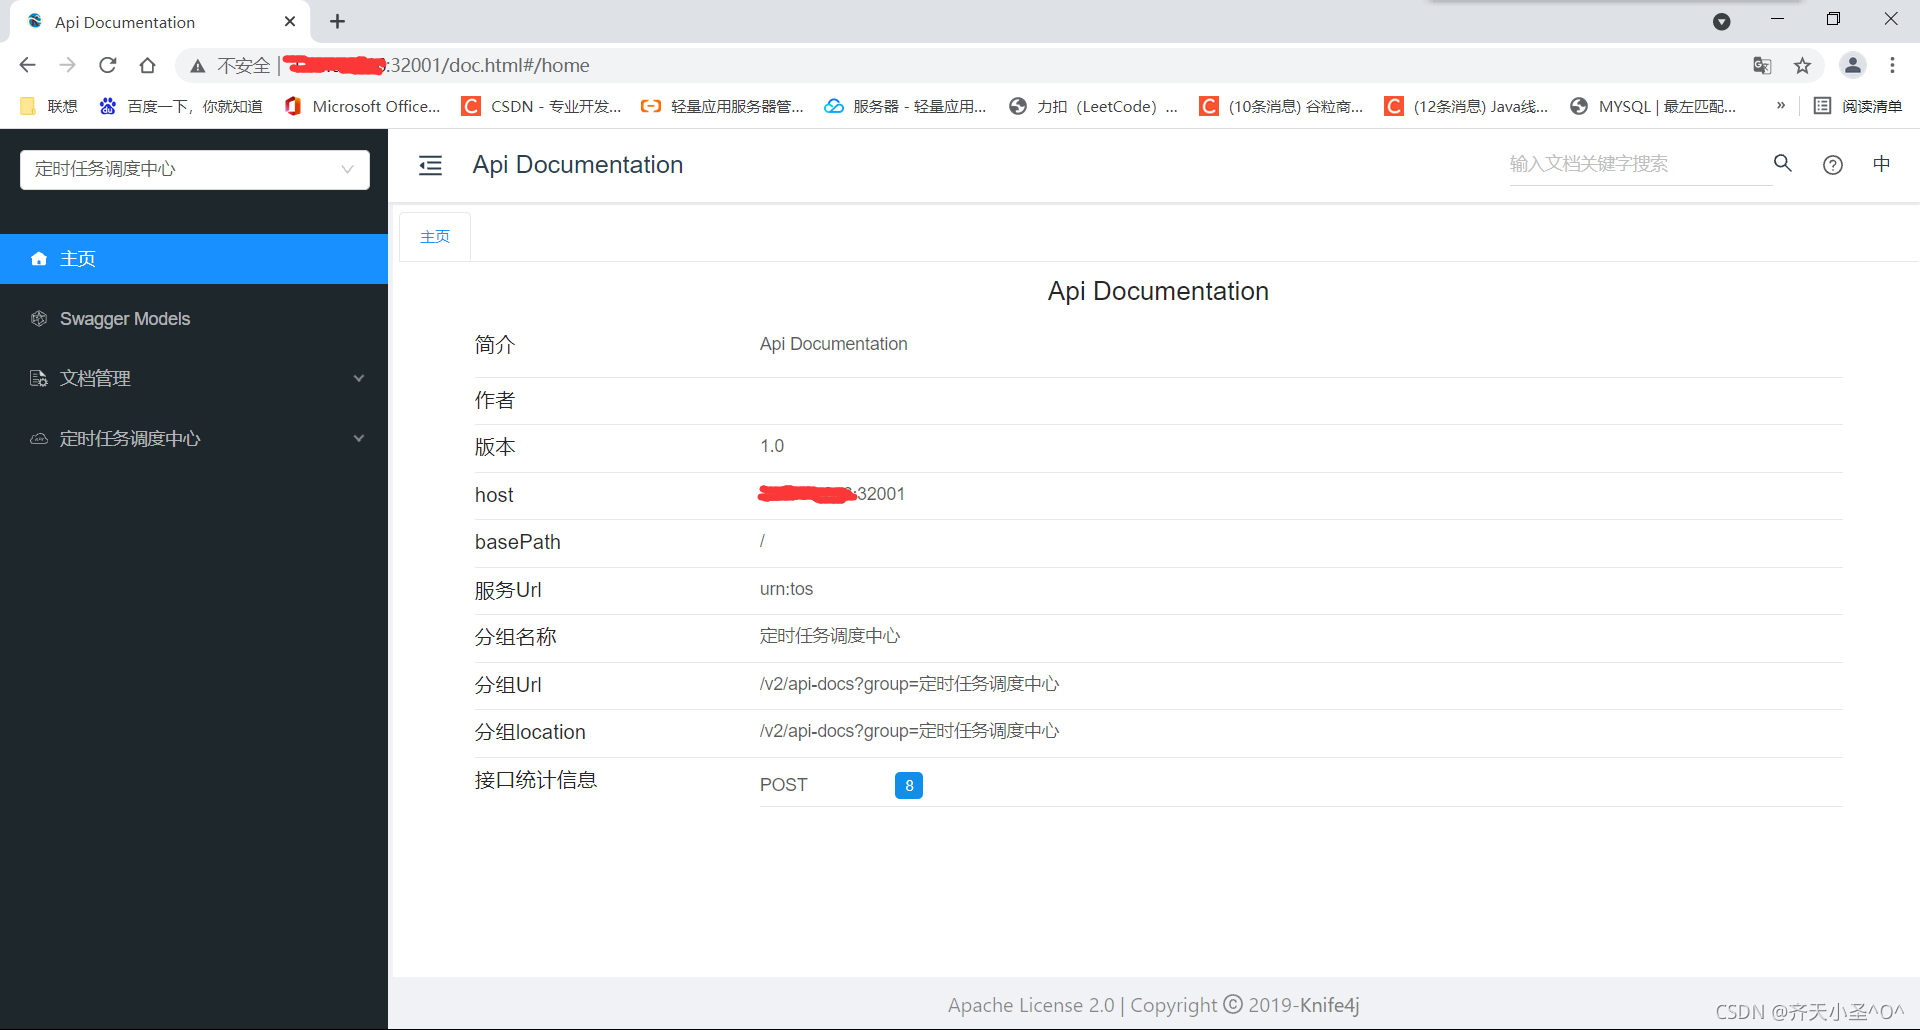The width and height of the screenshot is (1920, 1030).
Task: Open the browser profile avatar
Action: click(x=1852, y=65)
